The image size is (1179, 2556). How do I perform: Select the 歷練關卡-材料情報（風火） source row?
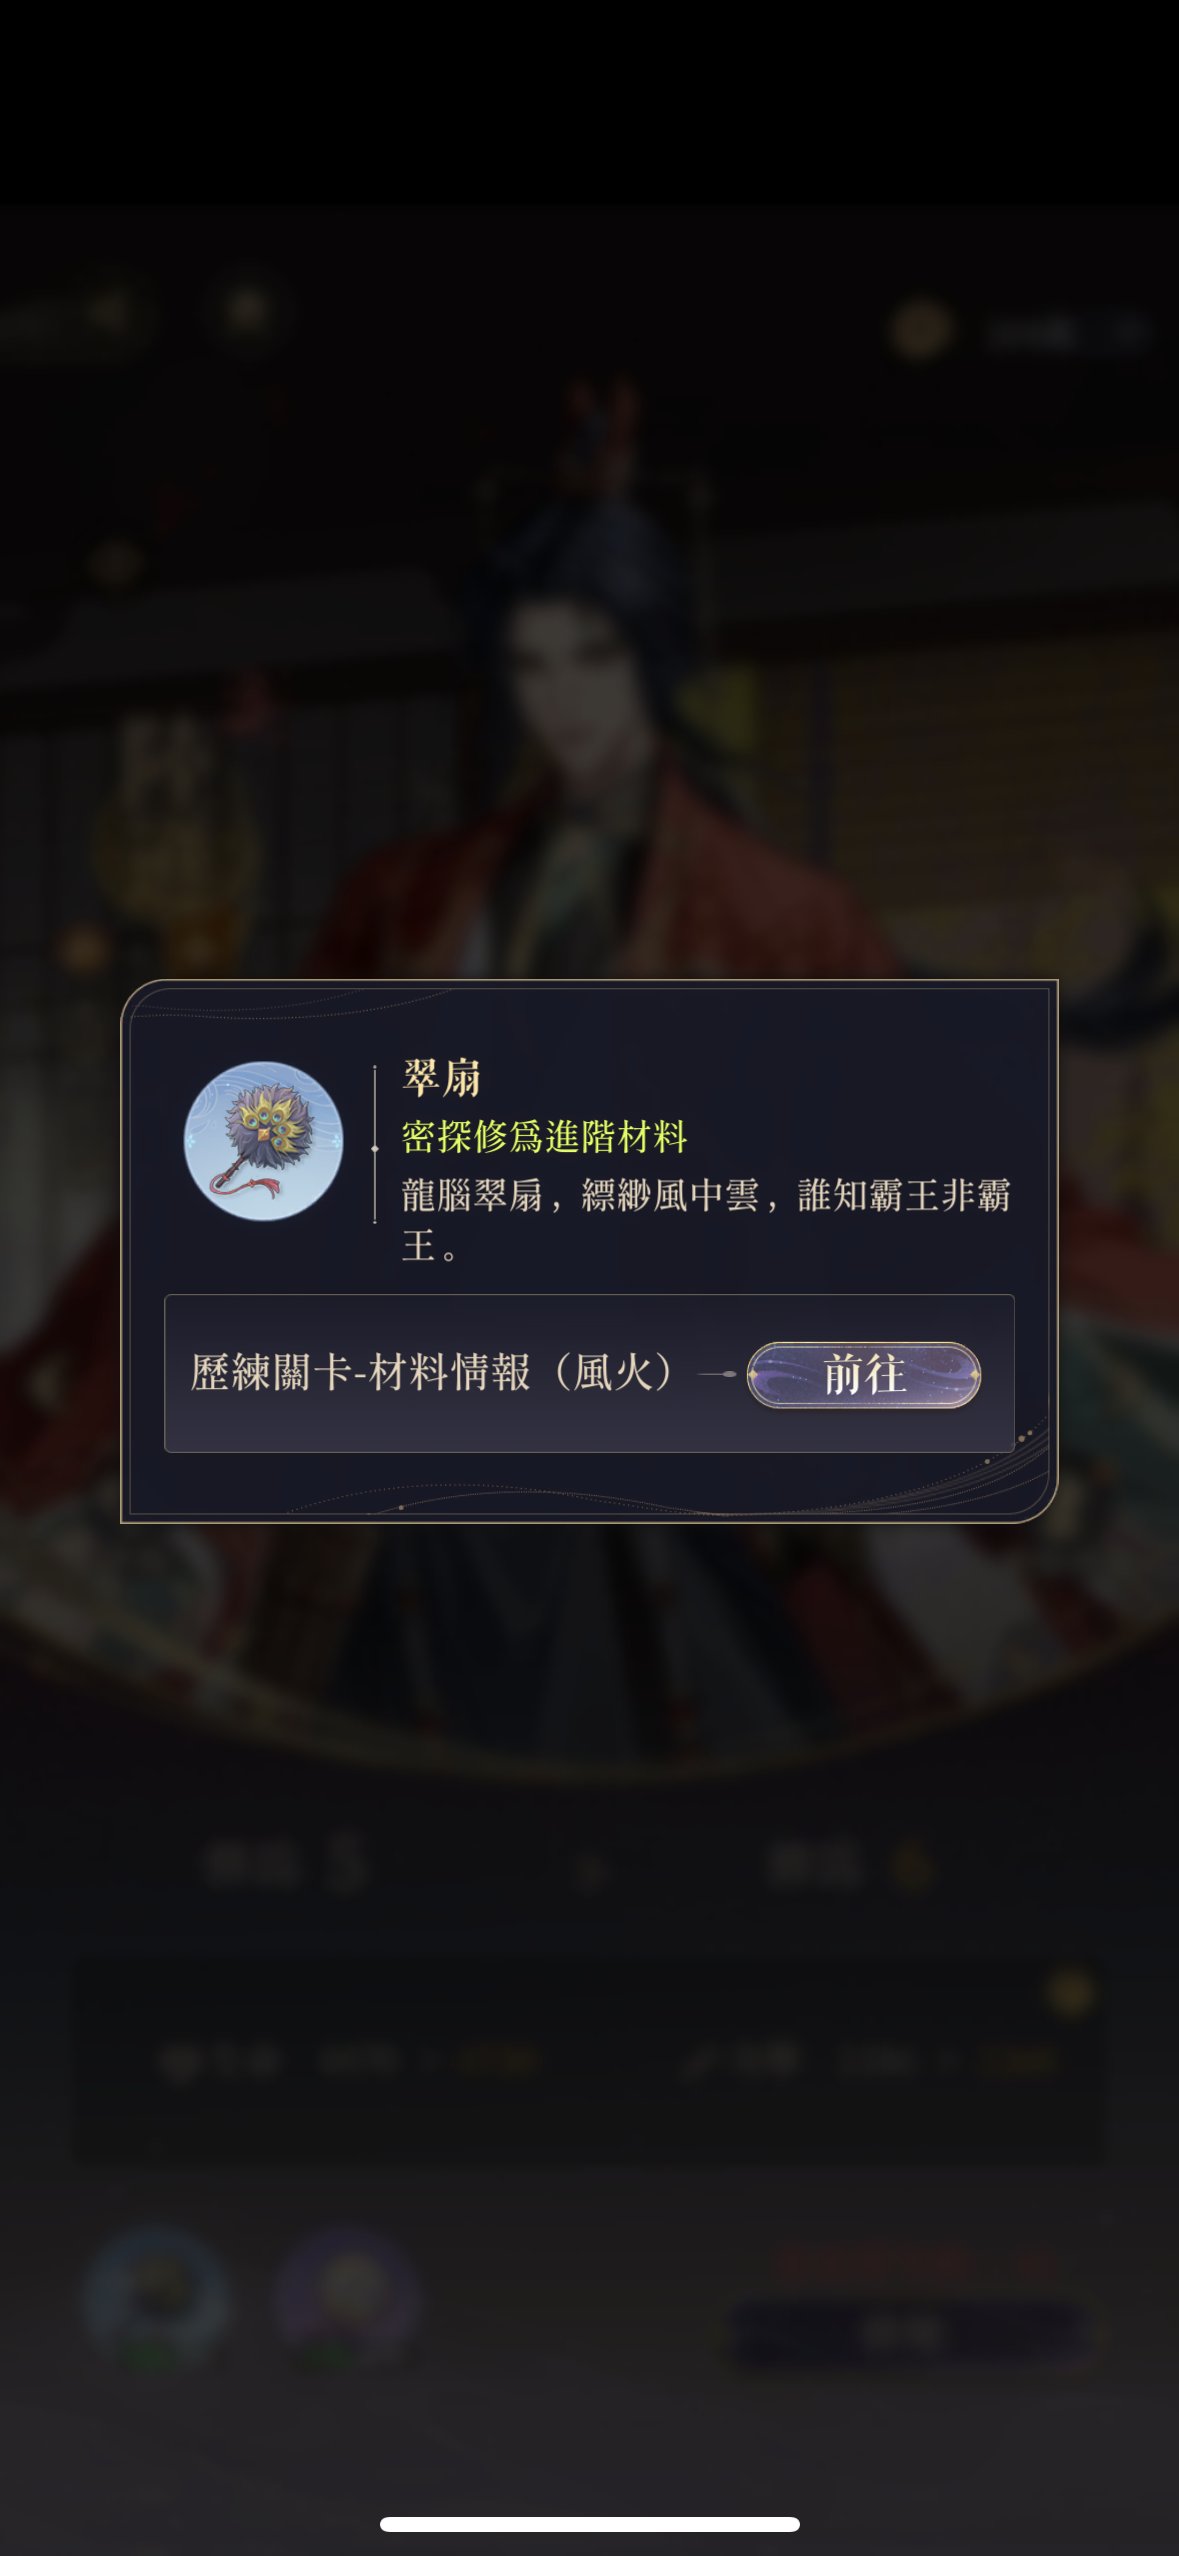click(589, 1373)
